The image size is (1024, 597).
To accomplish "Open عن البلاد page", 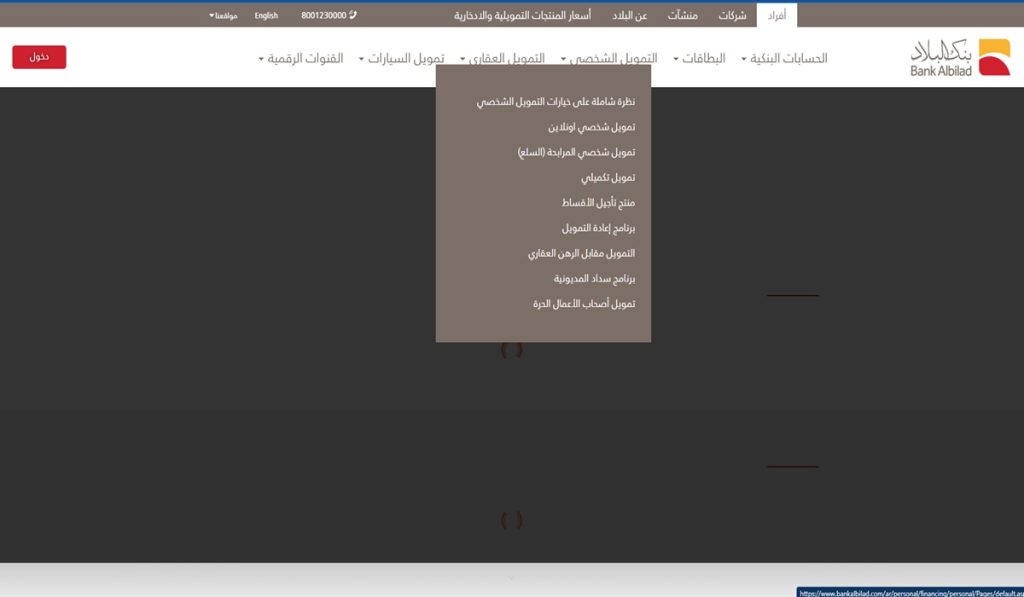I will point(630,15).
